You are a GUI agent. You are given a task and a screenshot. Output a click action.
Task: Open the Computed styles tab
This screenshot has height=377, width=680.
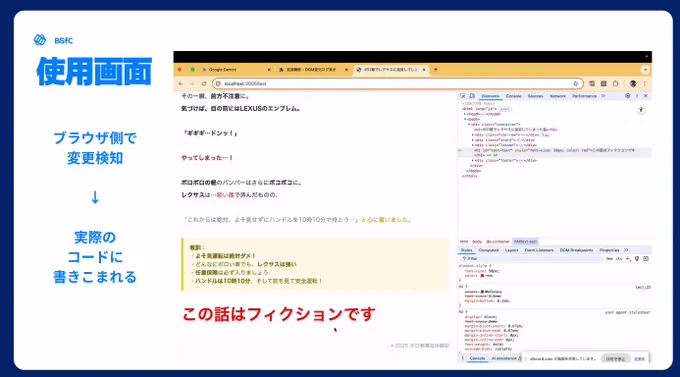coord(489,250)
